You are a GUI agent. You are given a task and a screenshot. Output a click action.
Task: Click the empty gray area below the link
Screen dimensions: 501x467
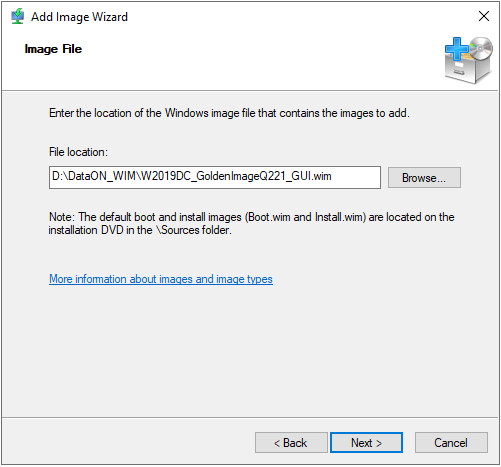(250, 350)
